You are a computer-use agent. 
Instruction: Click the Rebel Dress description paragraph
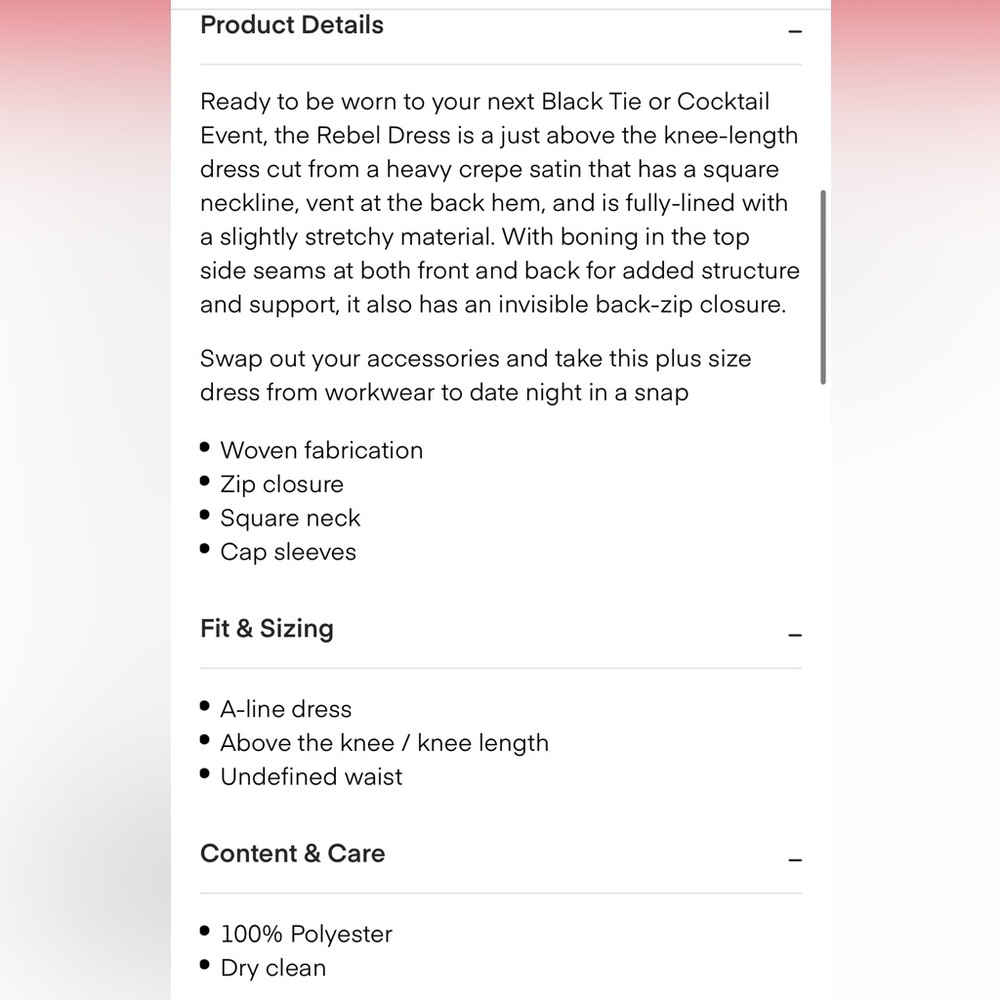tap(499, 203)
